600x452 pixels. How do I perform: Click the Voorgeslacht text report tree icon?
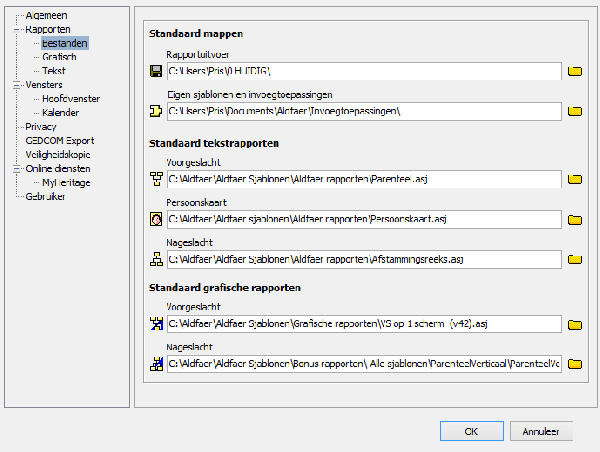point(155,179)
